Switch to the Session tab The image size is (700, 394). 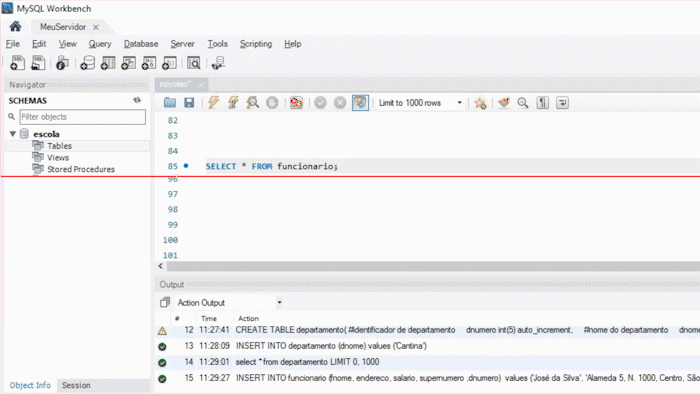click(x=76, y=385)
